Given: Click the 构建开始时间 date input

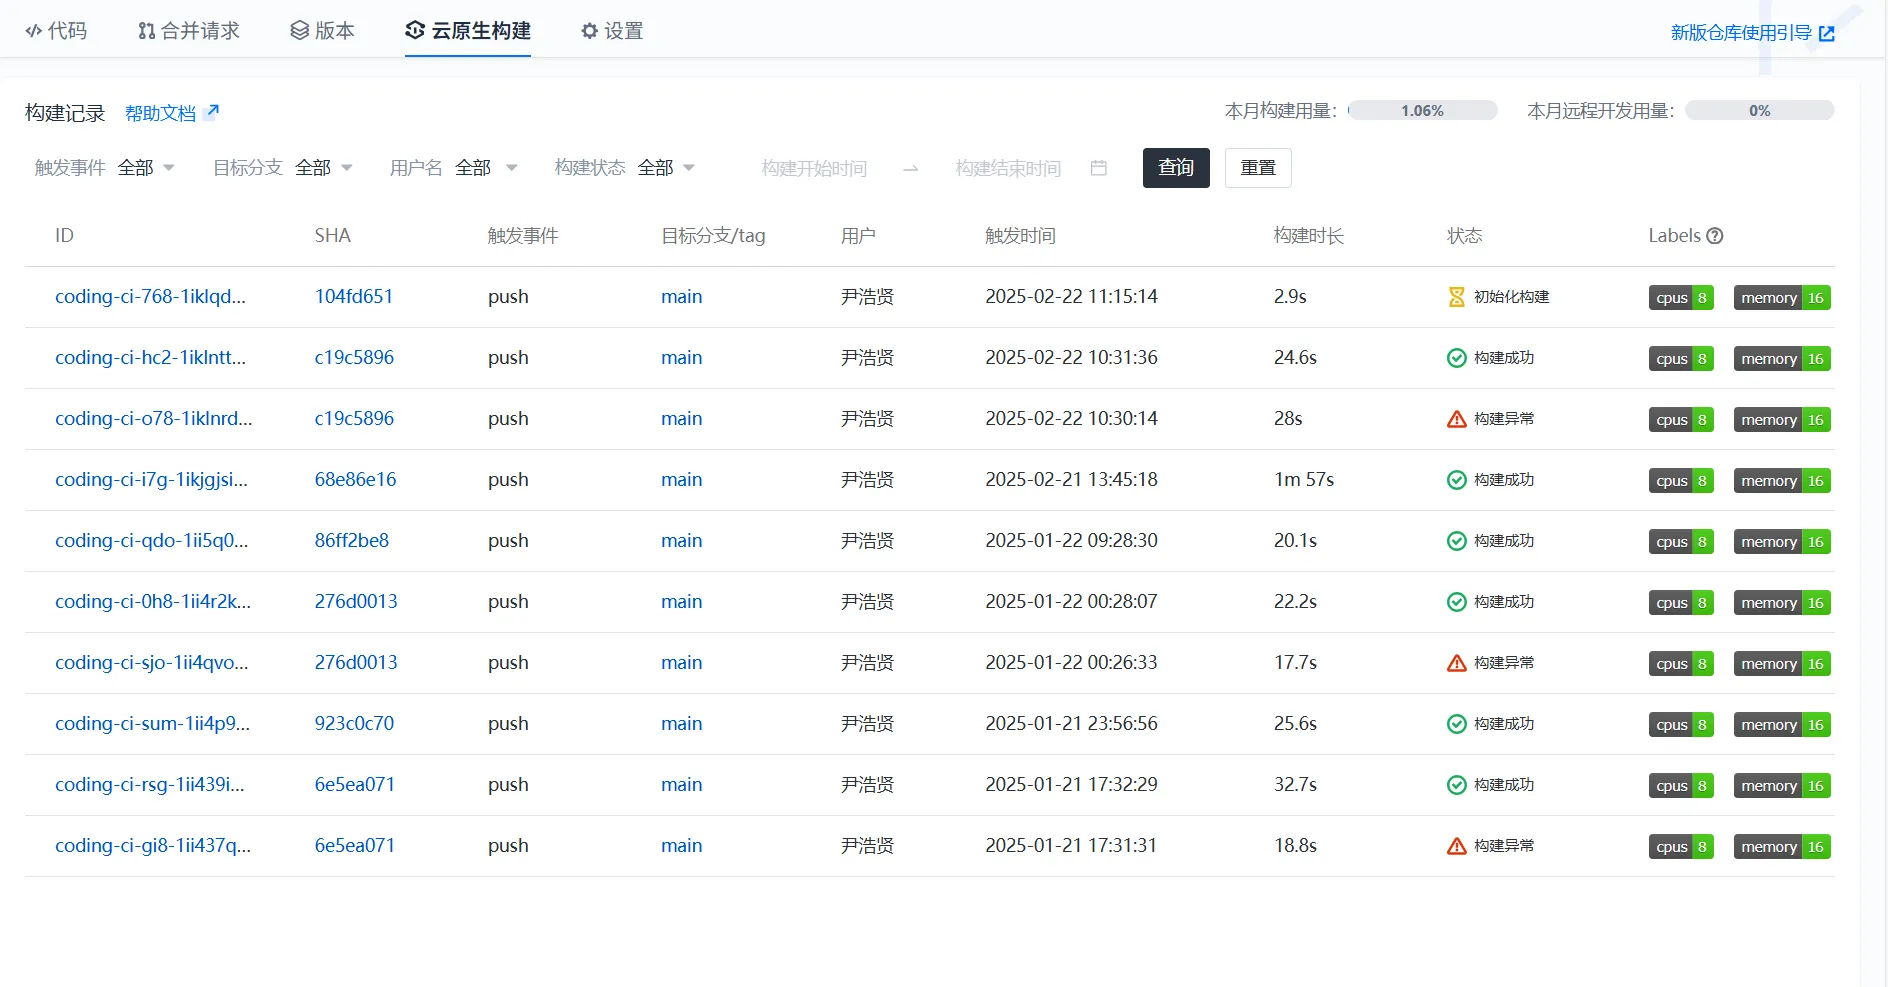Looking at the screenshot, I should [x=814, y=168].
